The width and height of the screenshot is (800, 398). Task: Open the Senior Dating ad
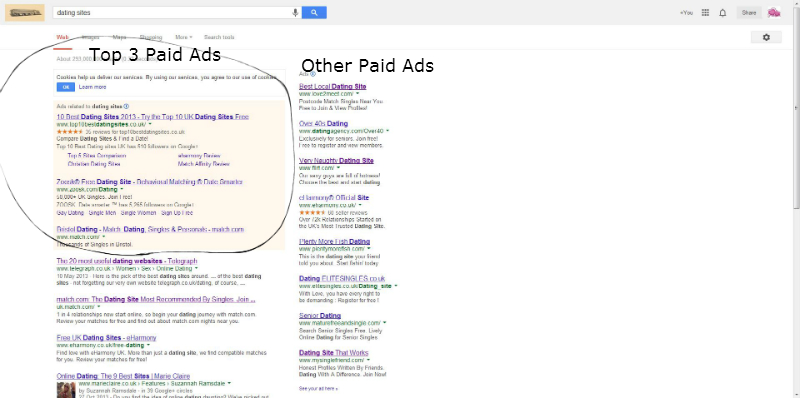pos(320,316)
